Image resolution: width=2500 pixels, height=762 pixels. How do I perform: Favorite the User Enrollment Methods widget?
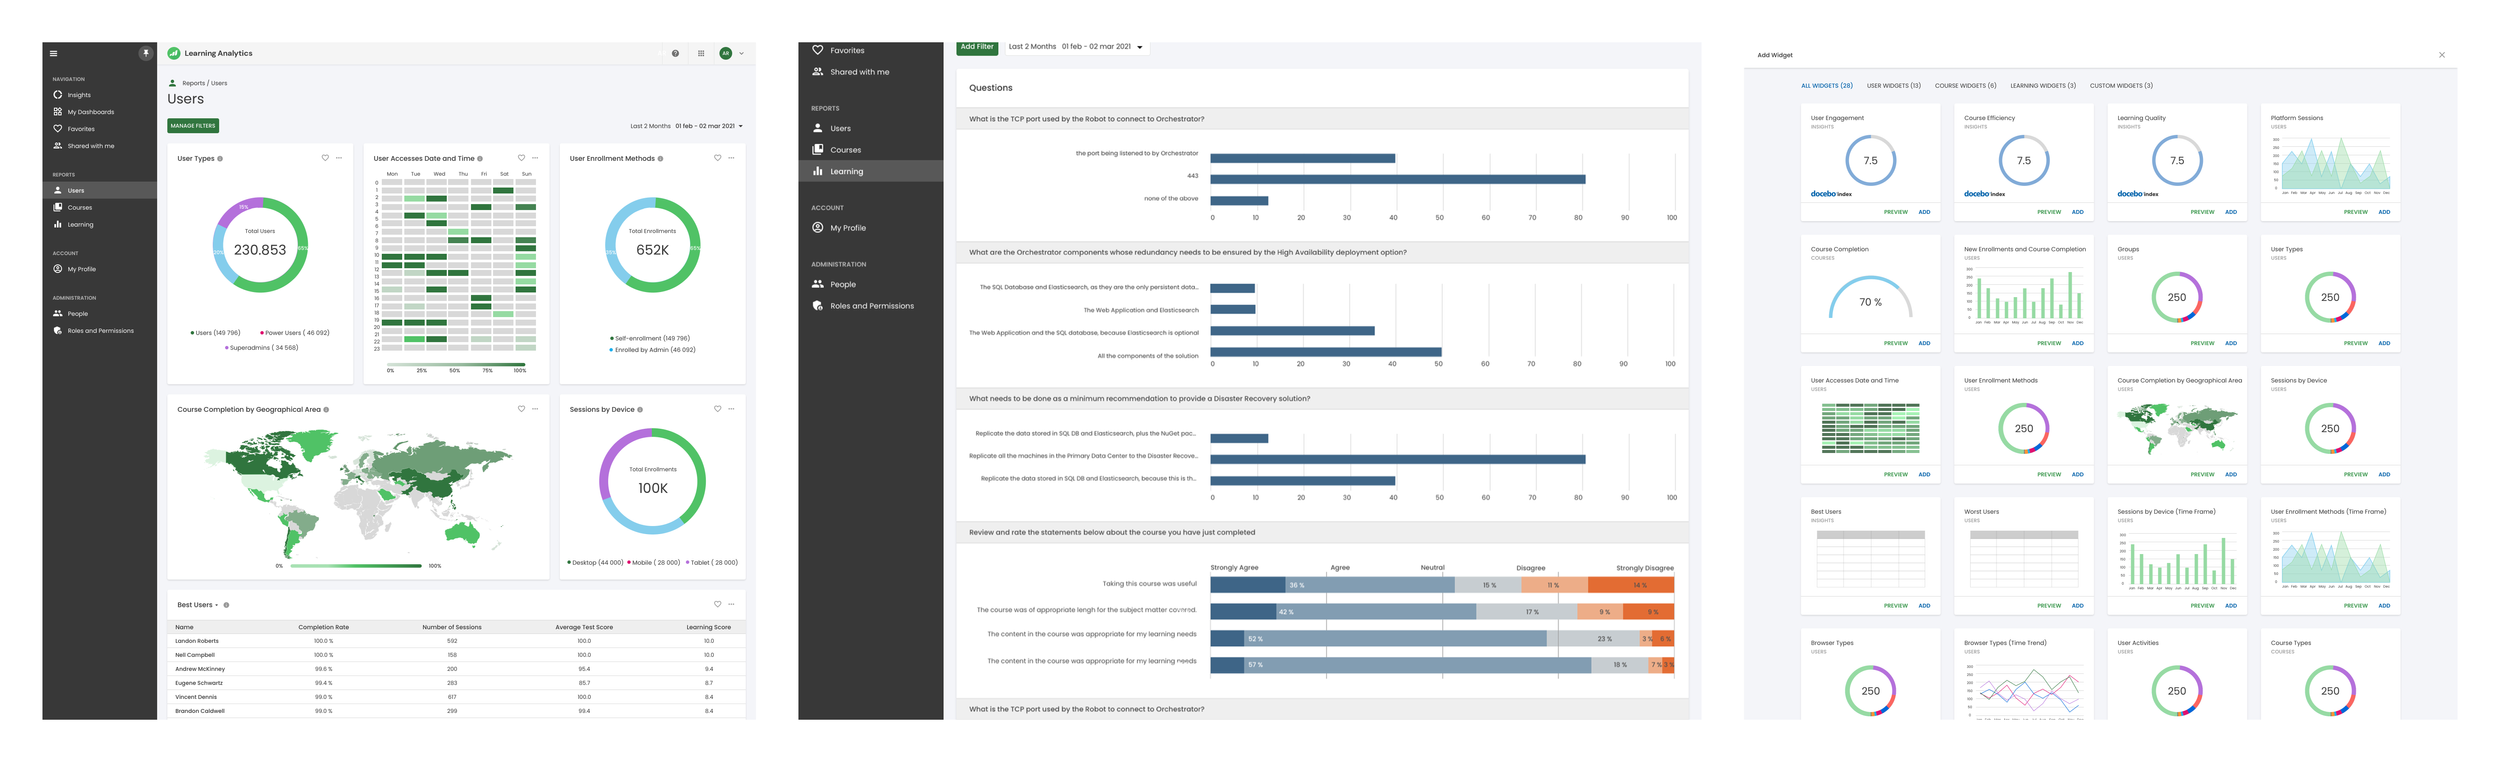pyautogui.click(x=717, y=158)
